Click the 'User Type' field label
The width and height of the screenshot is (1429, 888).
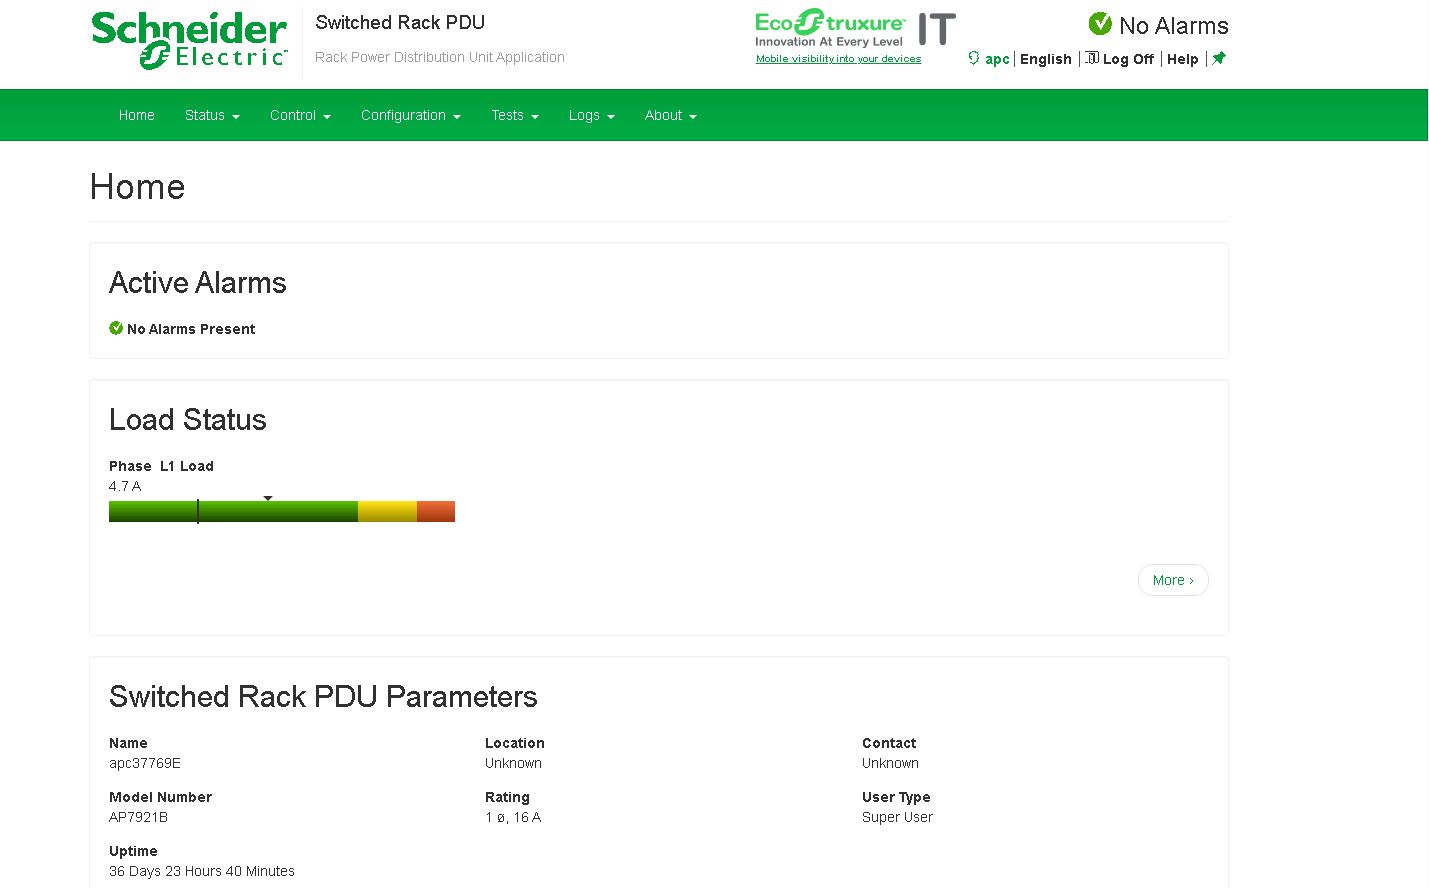click(x=896, y=797)
